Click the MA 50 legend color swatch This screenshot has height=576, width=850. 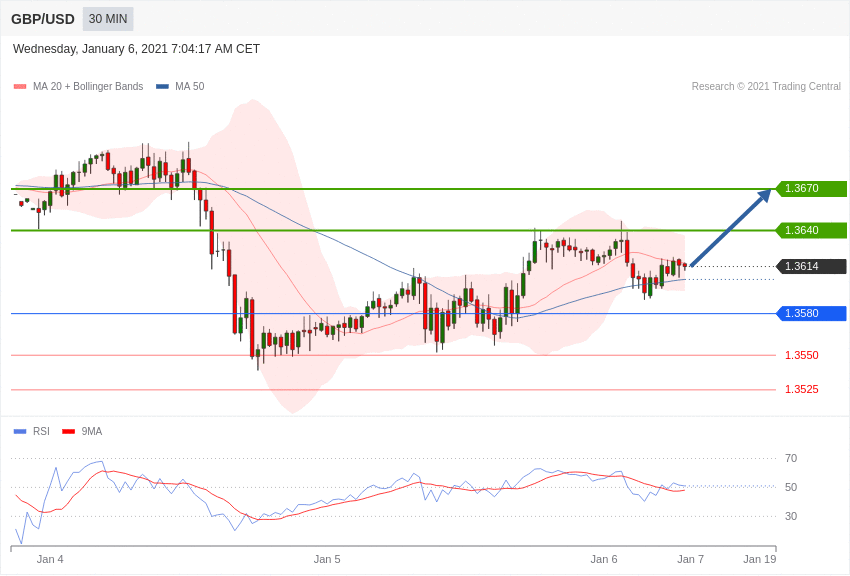tap(163, 87)
